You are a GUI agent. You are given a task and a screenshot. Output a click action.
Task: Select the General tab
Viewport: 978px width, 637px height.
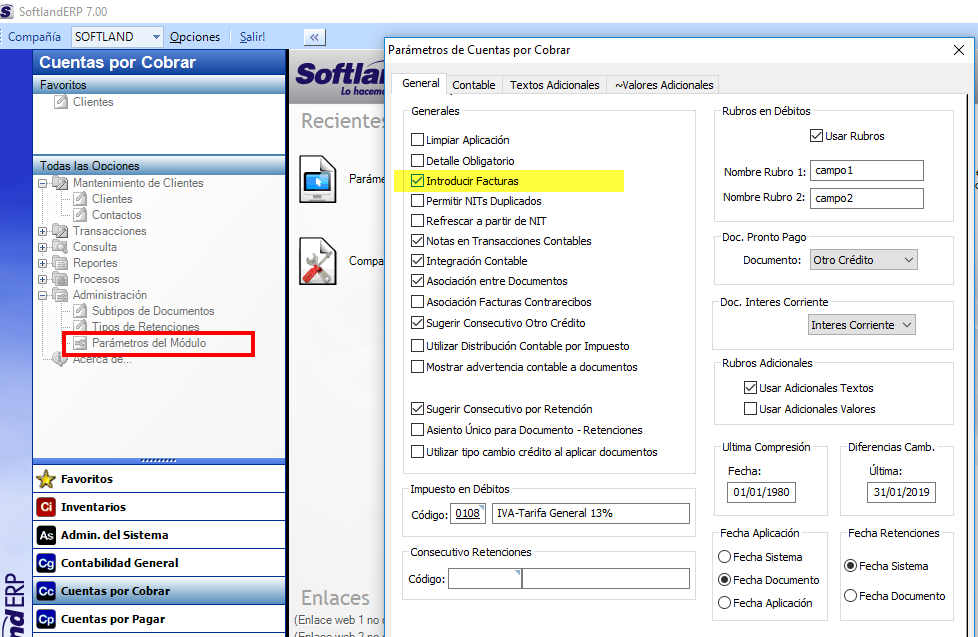420,83
